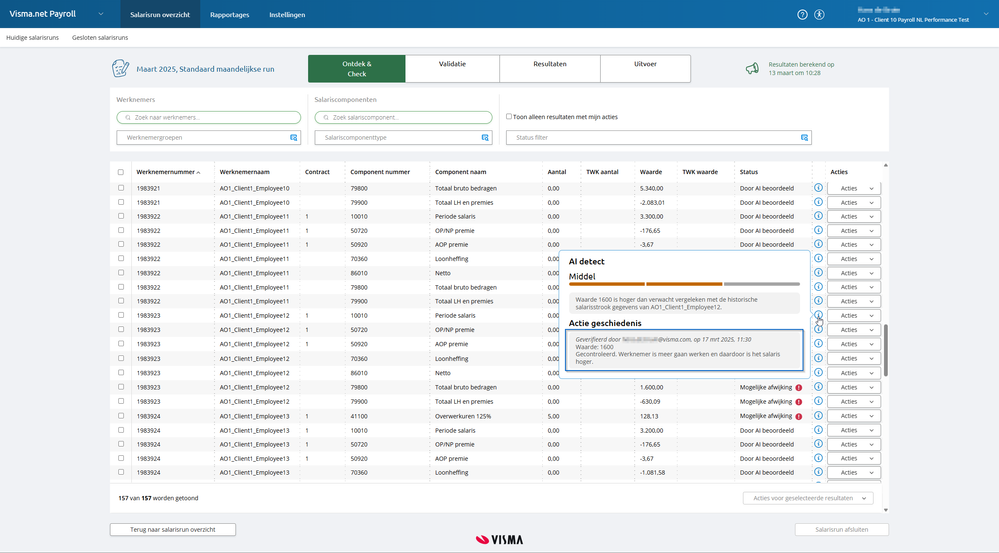Open info icon for Employee11 OP/NP premie row

(818, 230)
